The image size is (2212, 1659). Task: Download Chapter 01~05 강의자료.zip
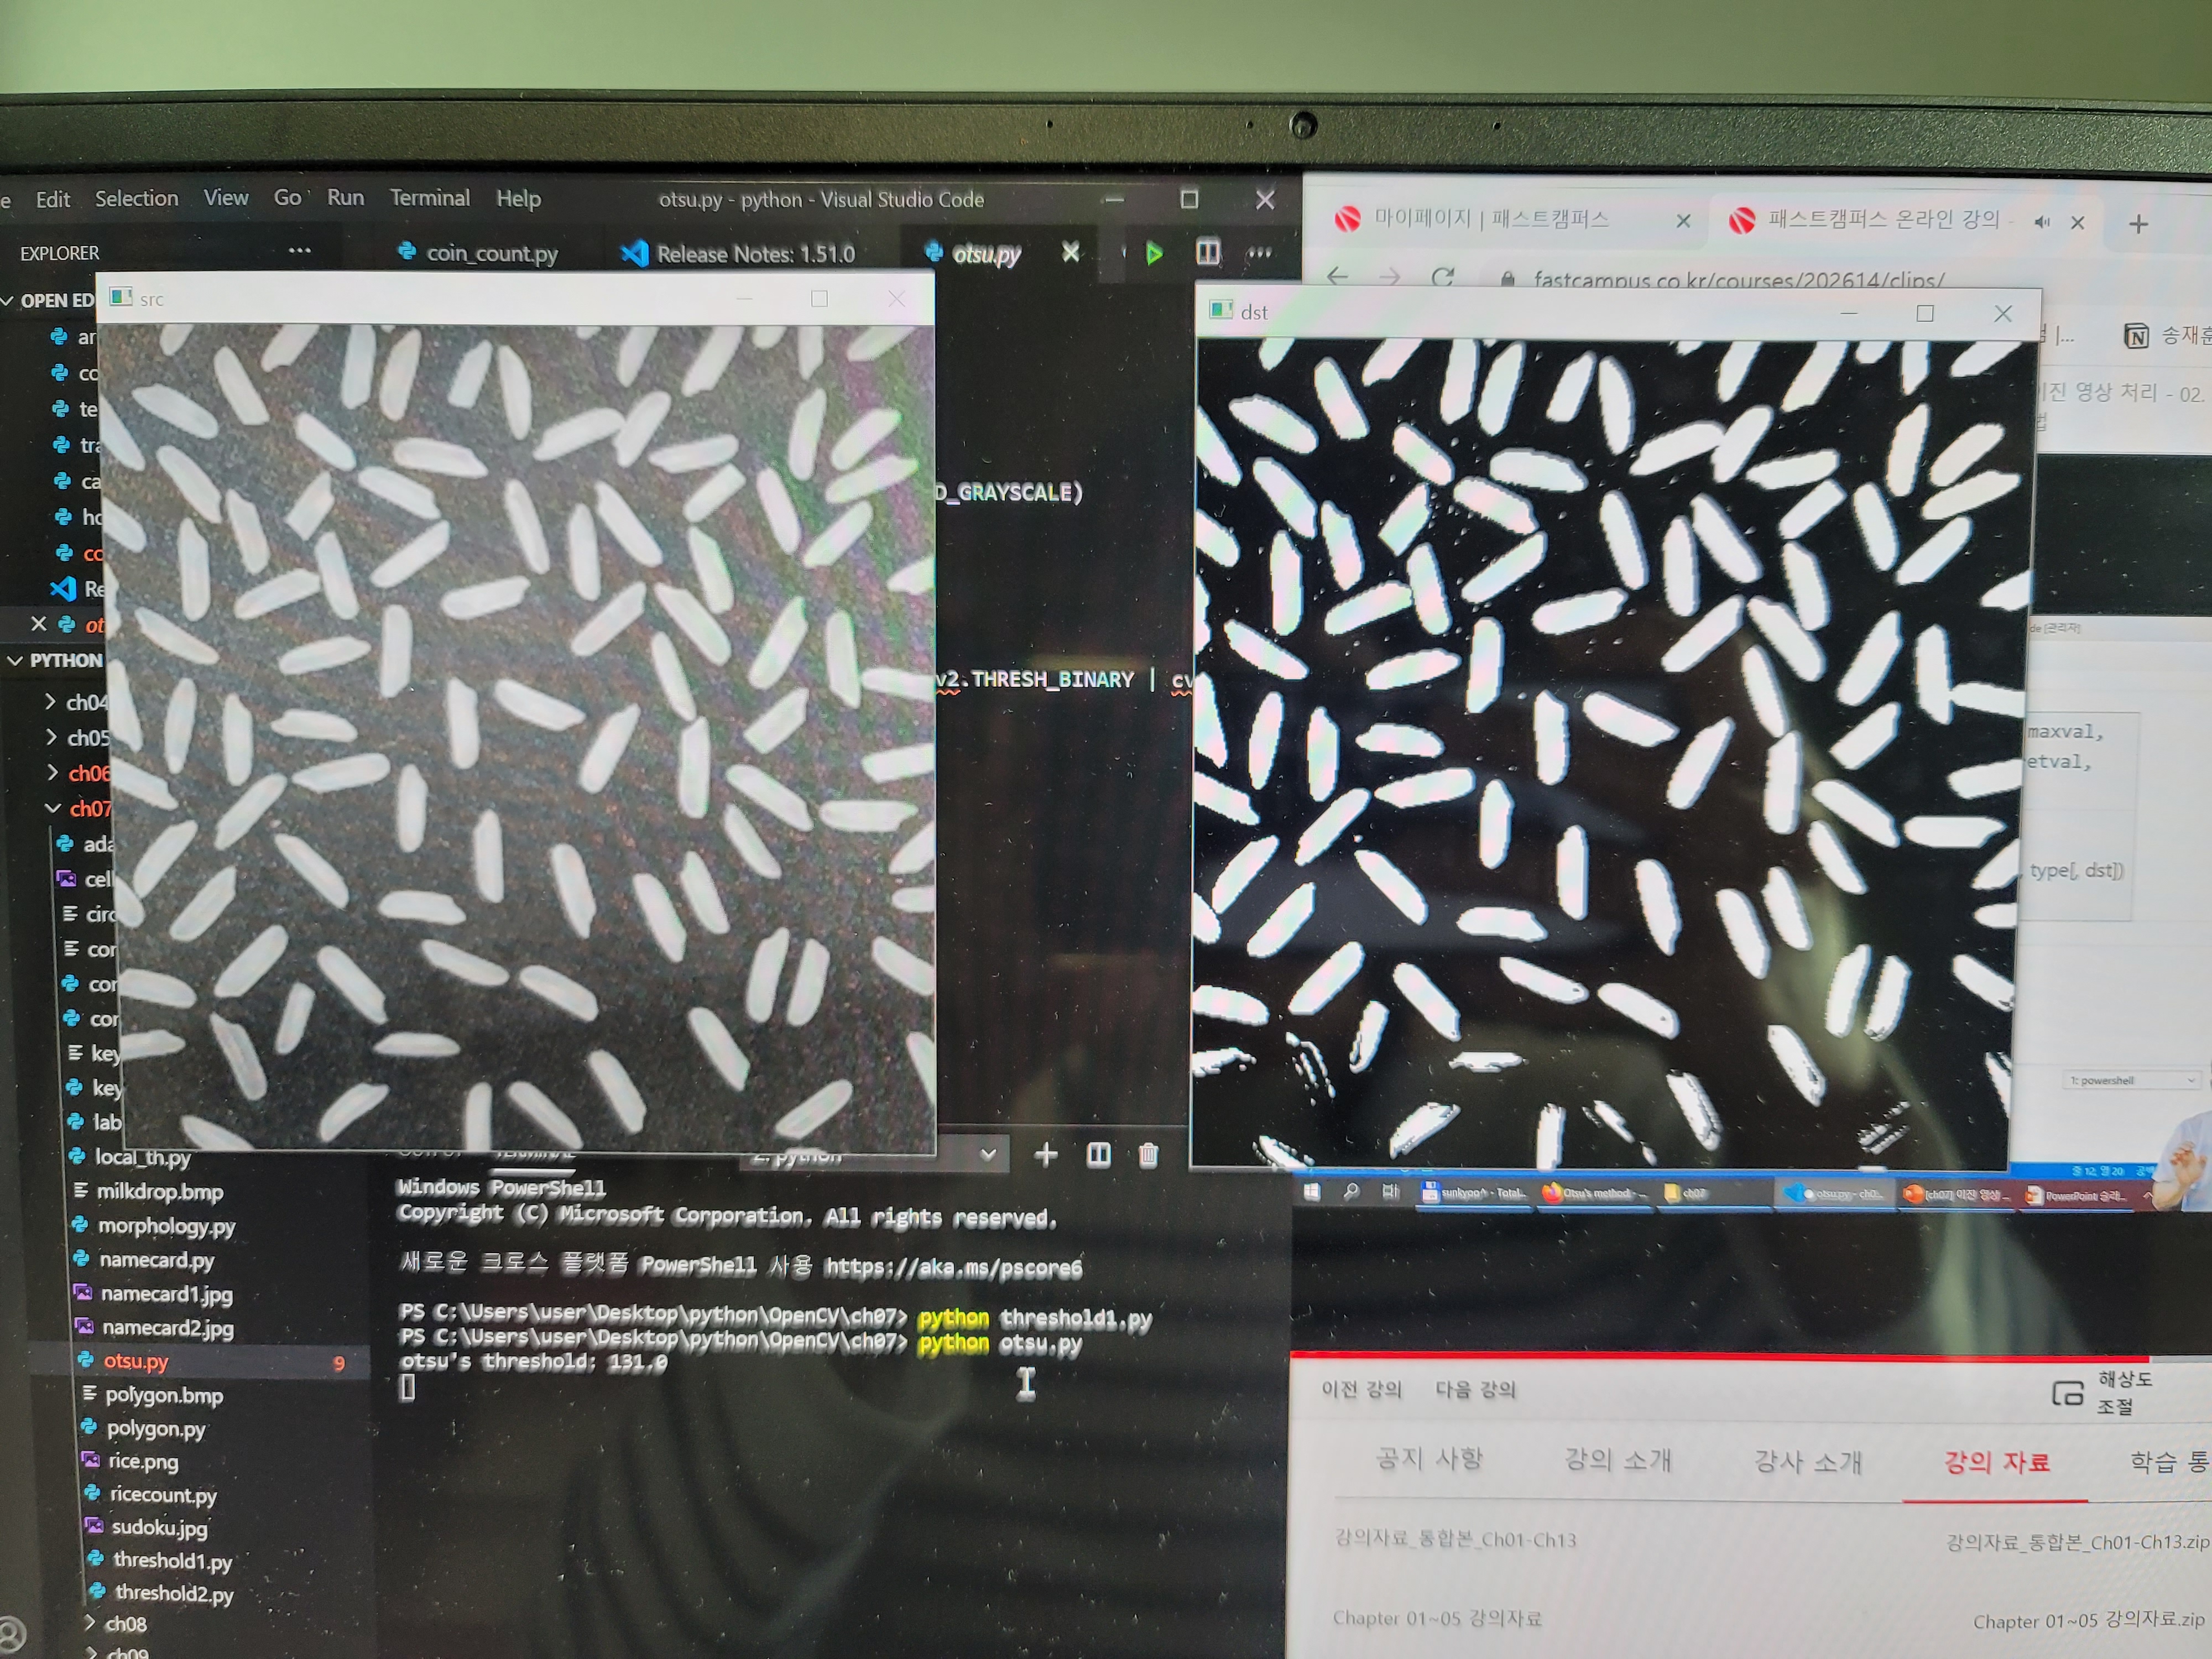[x=2088, y=1620]
